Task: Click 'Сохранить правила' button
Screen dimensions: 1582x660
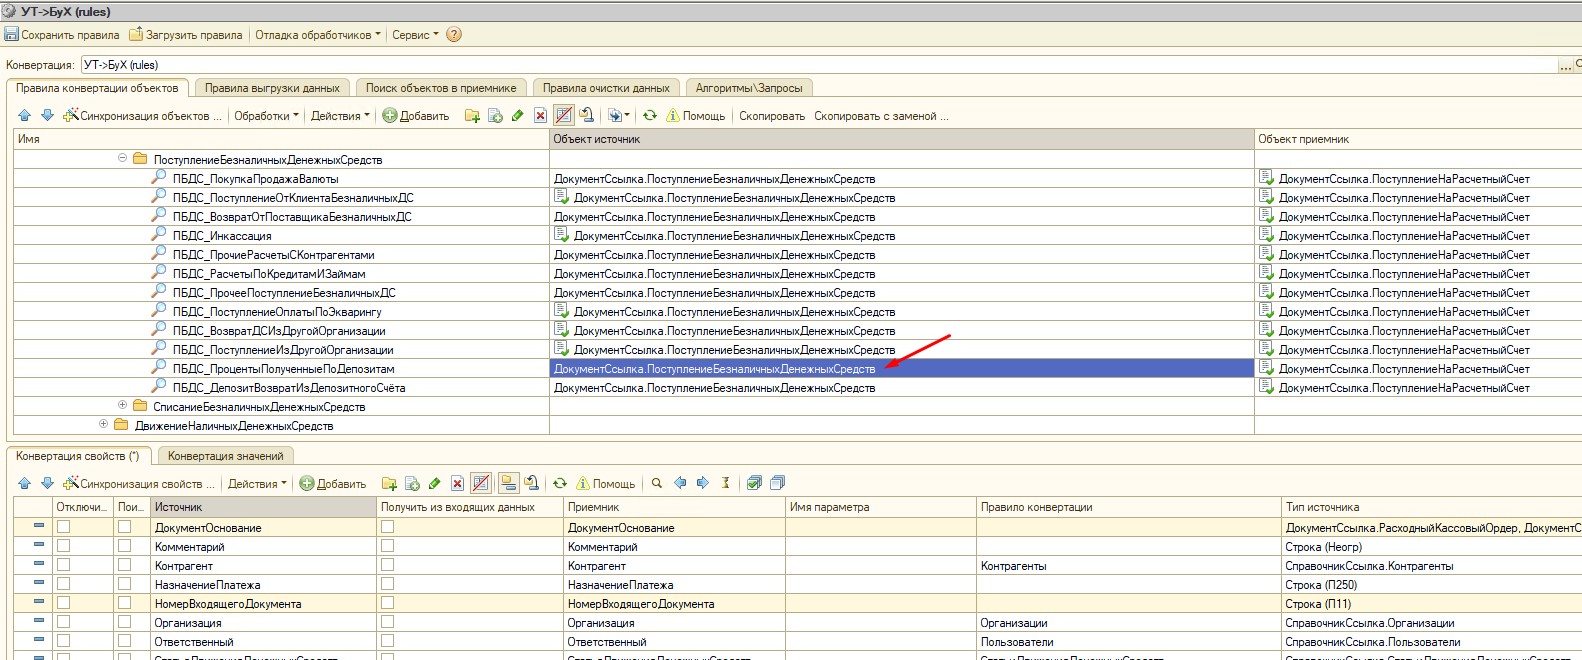Action: coord(62,34)
